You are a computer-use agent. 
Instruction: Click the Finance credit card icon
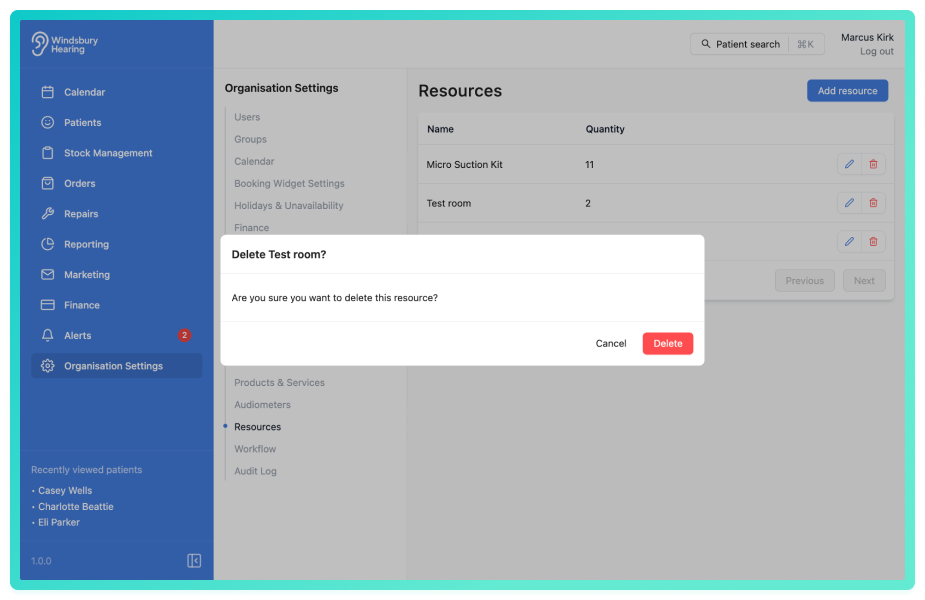pyautogui.click(x=48, y=305)
